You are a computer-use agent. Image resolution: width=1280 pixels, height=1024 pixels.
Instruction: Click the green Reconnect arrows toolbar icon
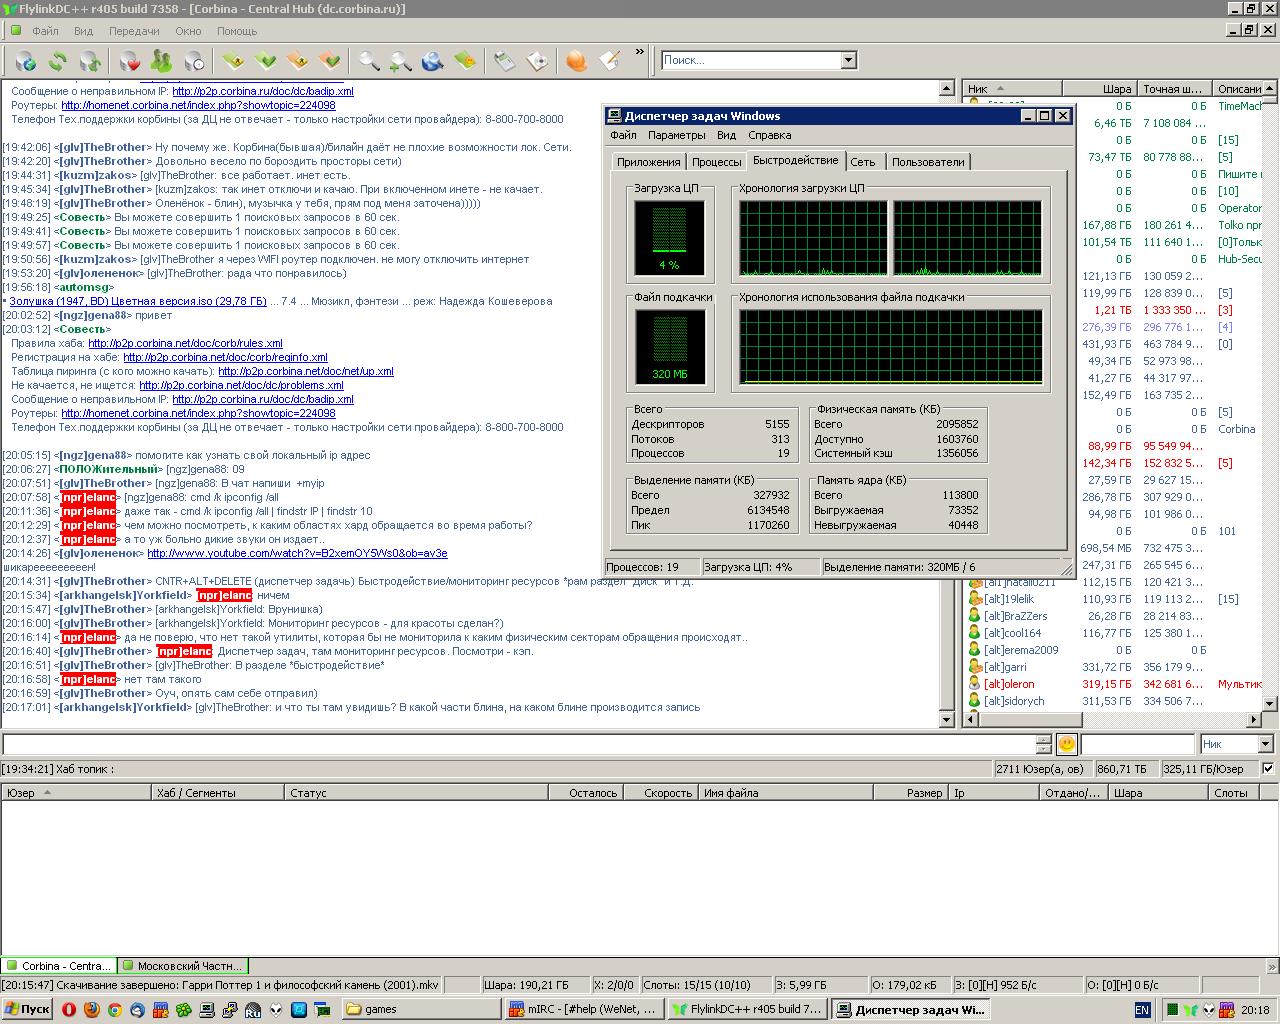click(57, 61)
